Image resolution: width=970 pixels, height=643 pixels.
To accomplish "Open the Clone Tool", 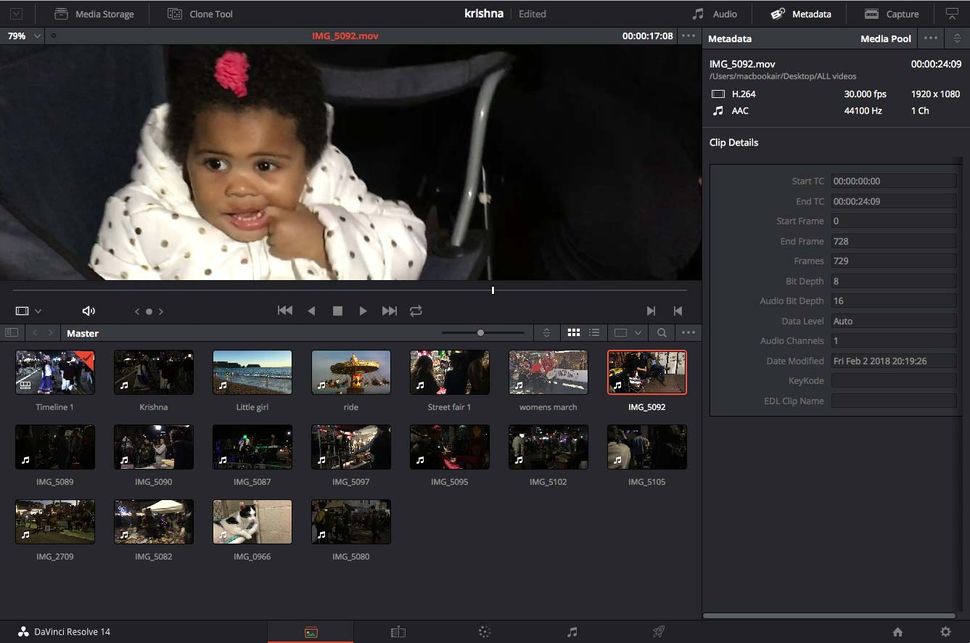I will pyautogui.click(x=200, y=14).
